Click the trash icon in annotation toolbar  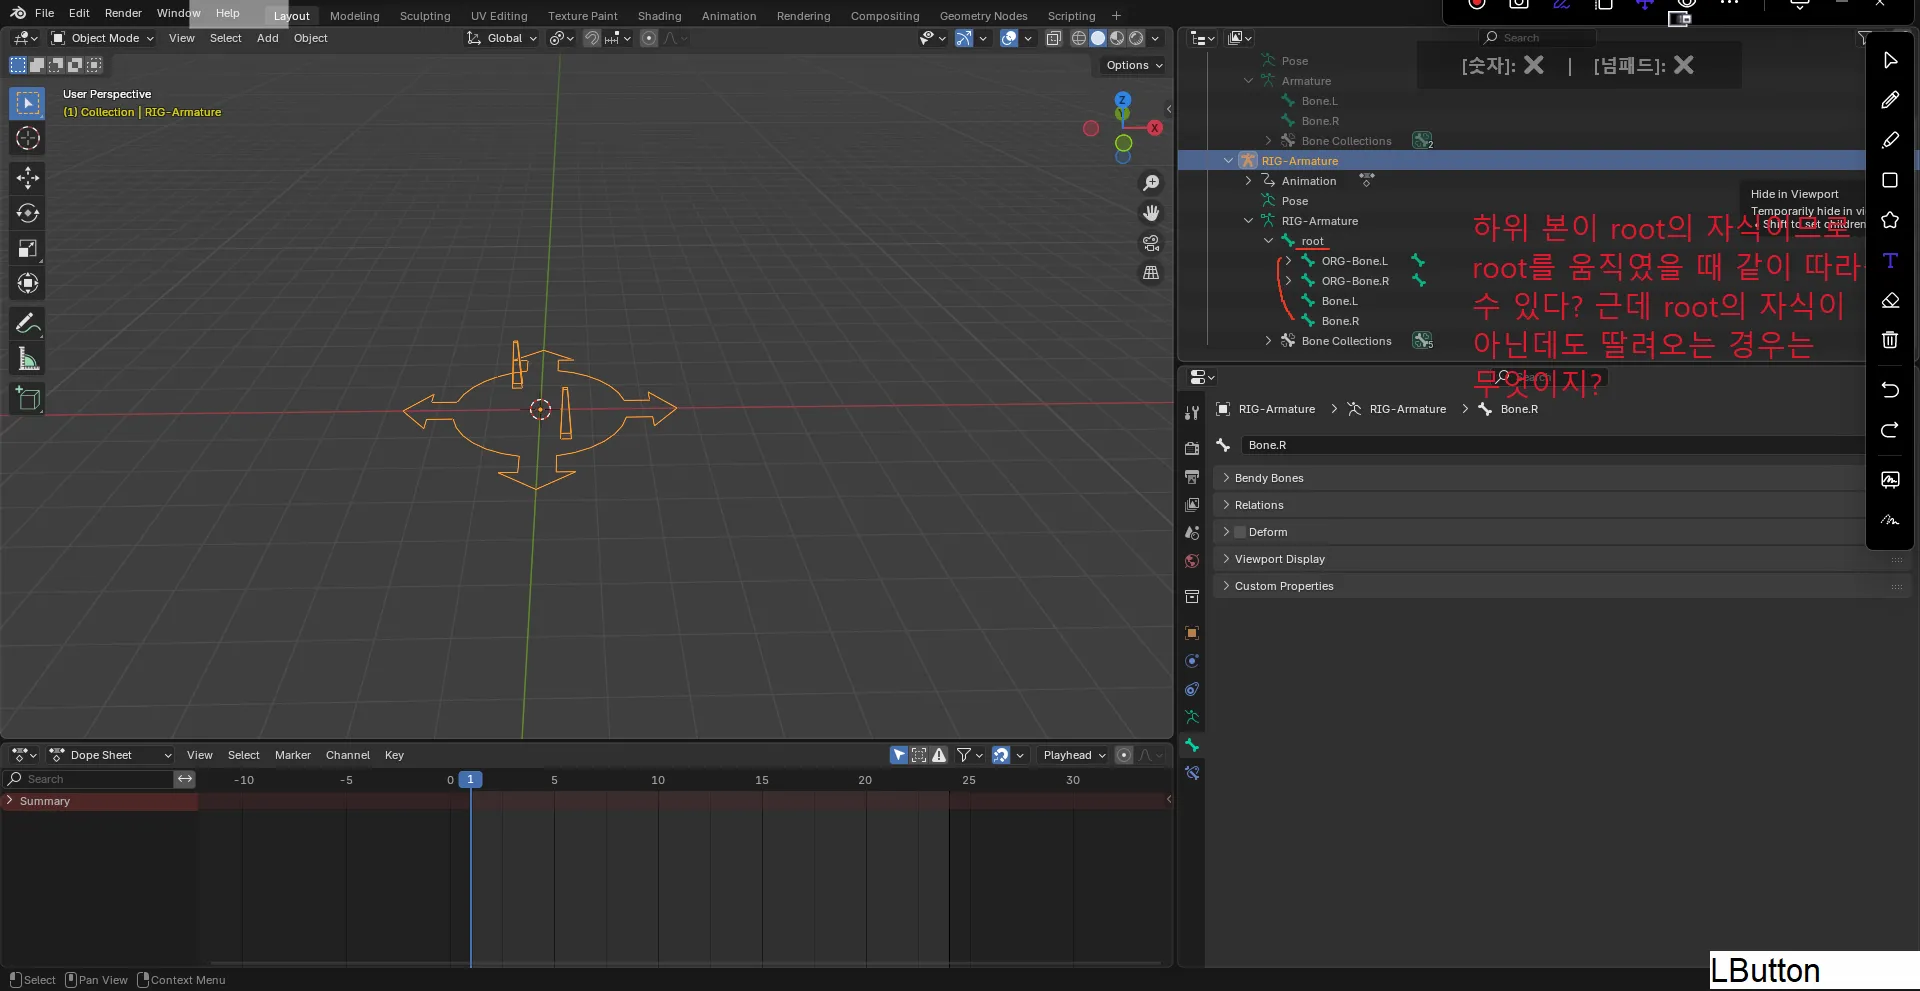point(1890,340)
